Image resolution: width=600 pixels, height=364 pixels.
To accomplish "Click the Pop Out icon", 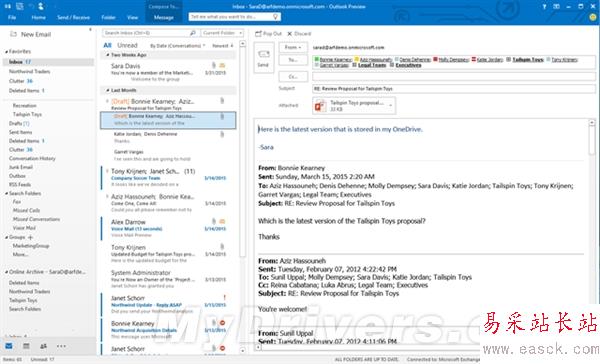I will coord(258,34).
